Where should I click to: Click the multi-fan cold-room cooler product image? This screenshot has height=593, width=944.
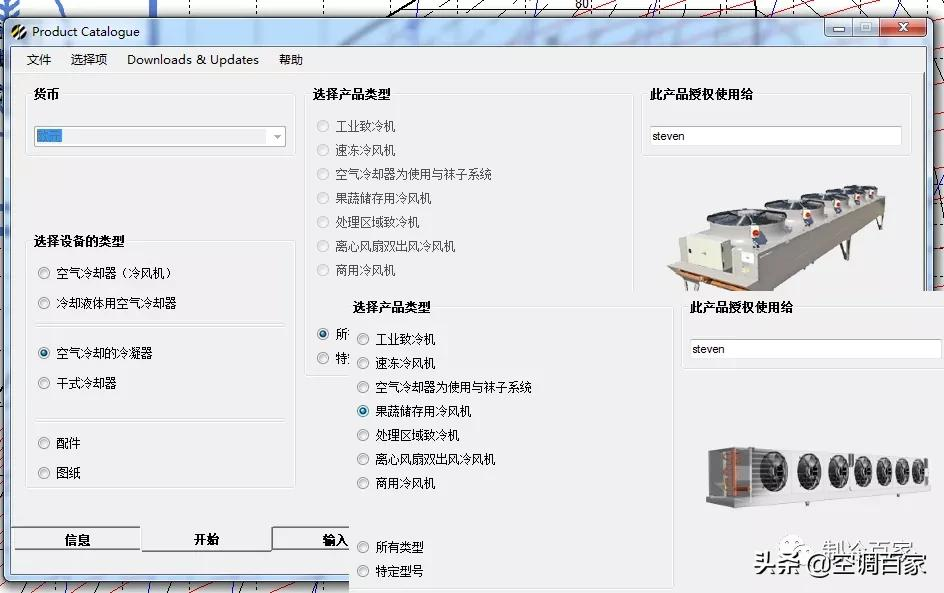pyautogui.click(x=818, y=475)
